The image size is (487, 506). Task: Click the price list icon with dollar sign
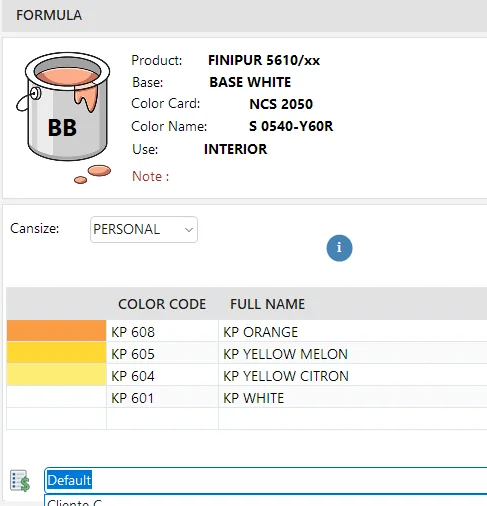coord(20,480)
